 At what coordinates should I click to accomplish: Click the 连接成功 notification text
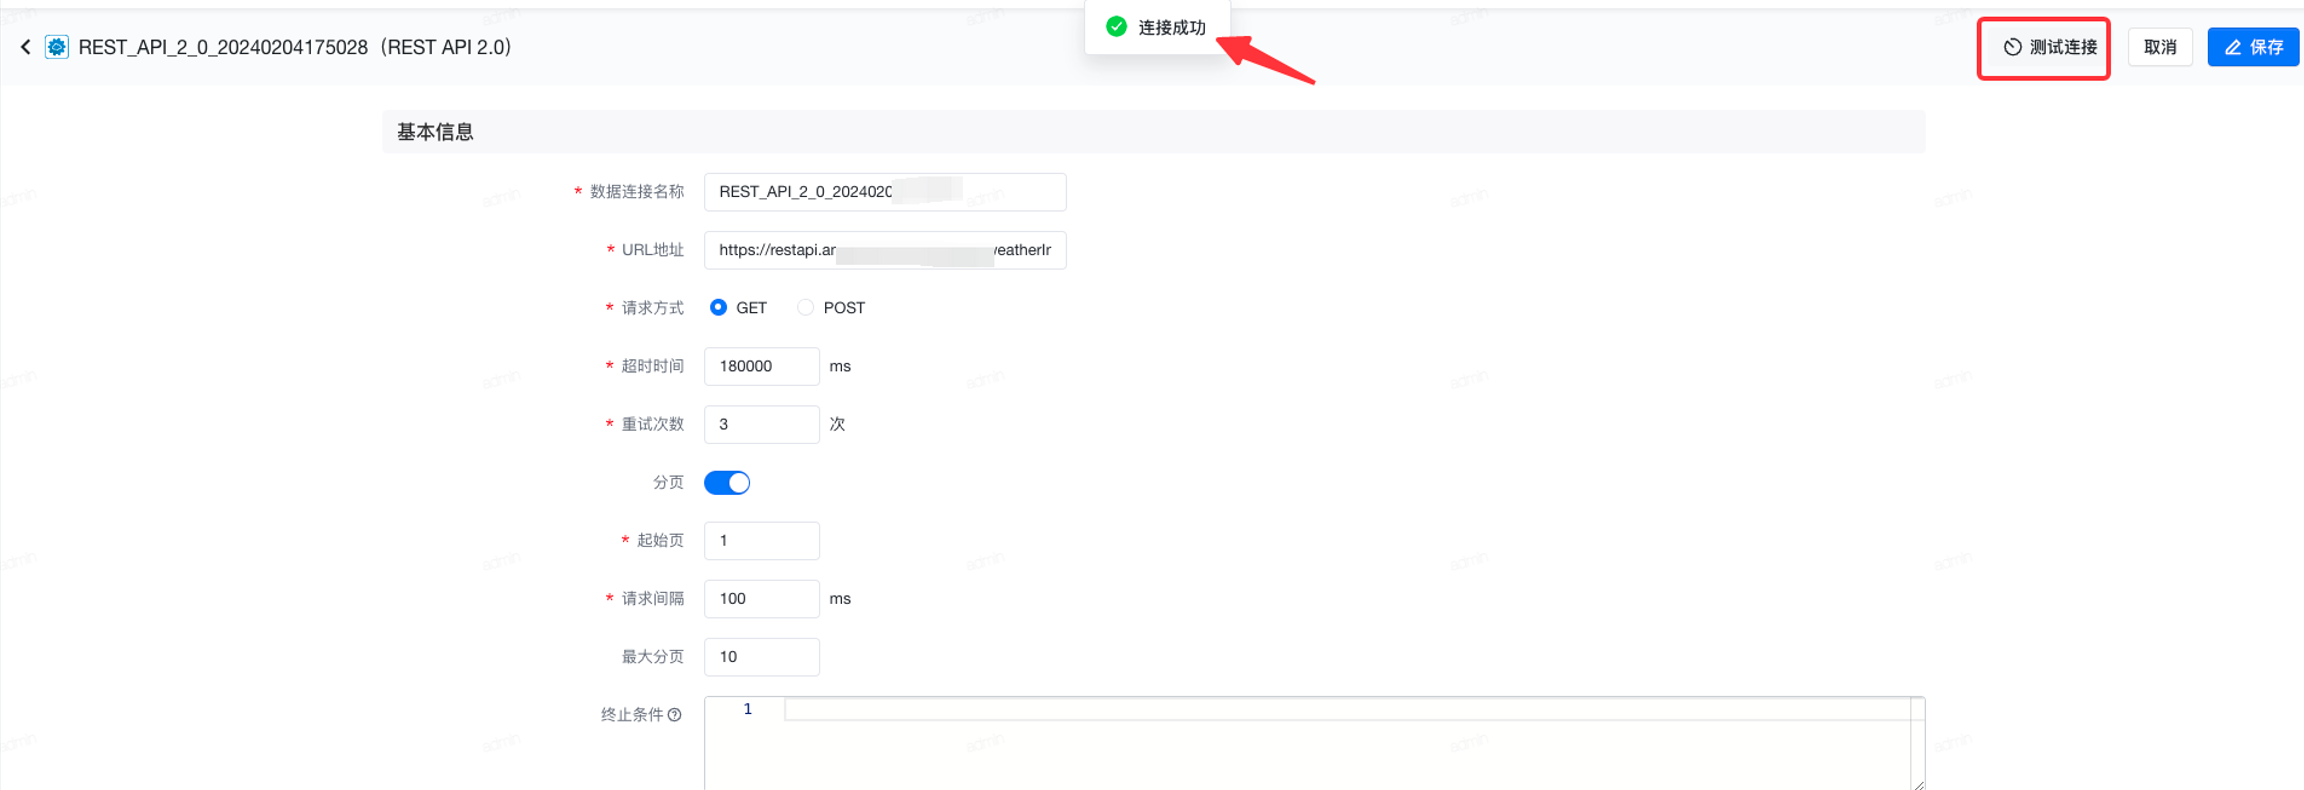coord(1172,27)
